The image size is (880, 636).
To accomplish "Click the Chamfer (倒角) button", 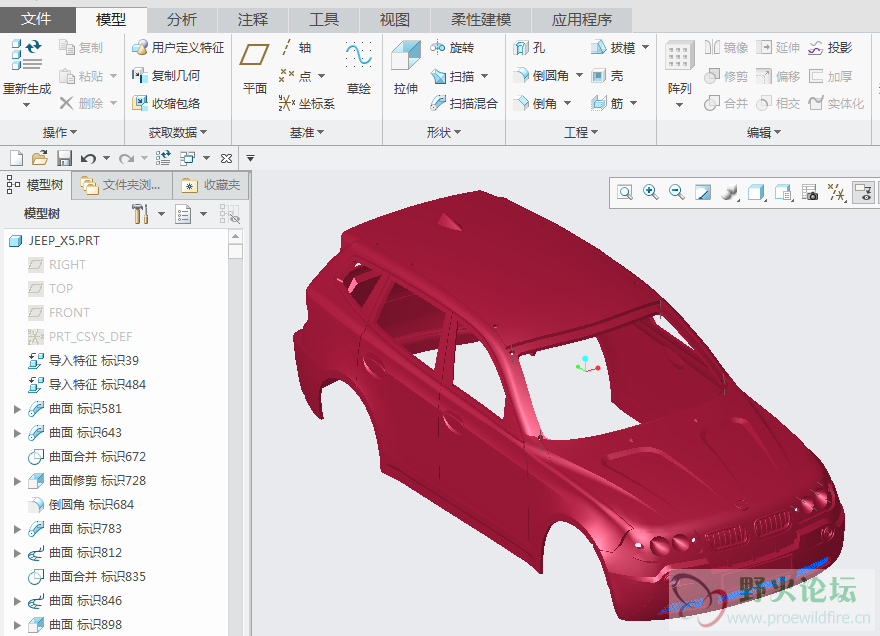I will coord(535,103).
